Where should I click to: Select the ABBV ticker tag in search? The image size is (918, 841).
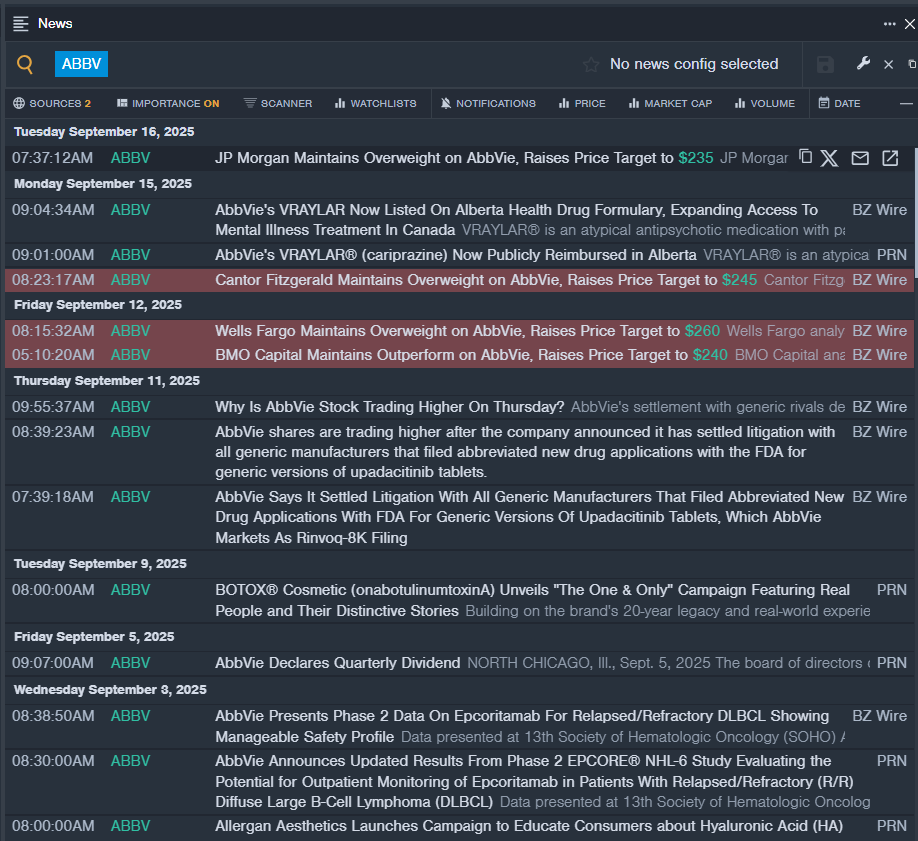point(81,64)
